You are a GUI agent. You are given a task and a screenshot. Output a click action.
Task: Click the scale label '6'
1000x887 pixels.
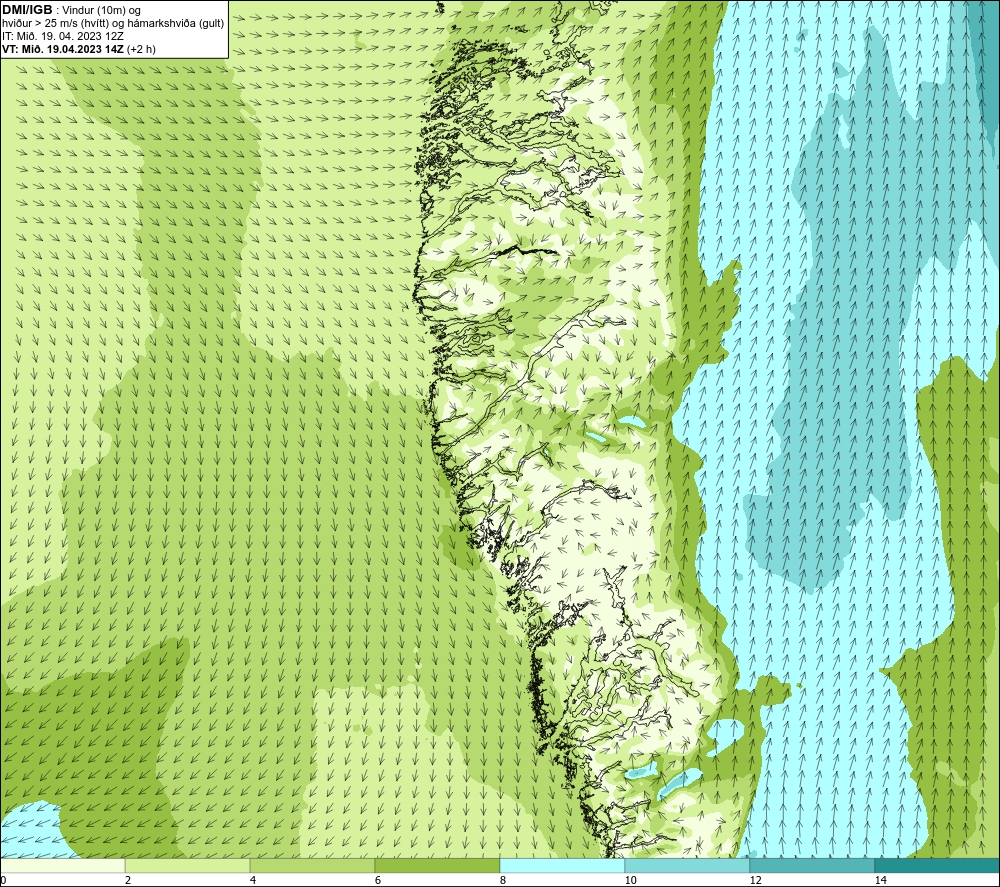pos(378,880)
